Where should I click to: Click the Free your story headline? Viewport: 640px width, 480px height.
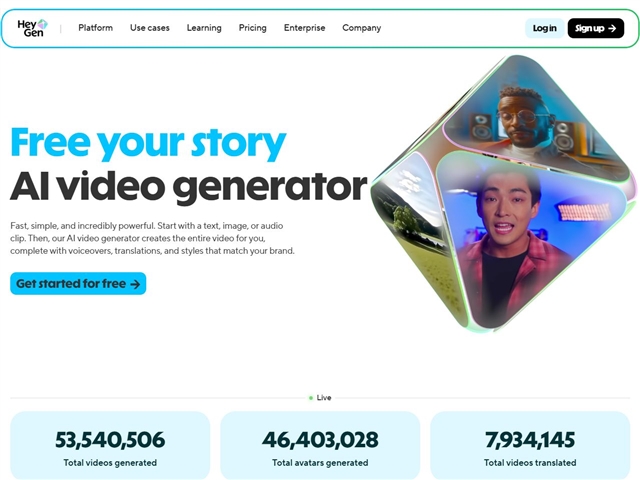tap(148, 143)
